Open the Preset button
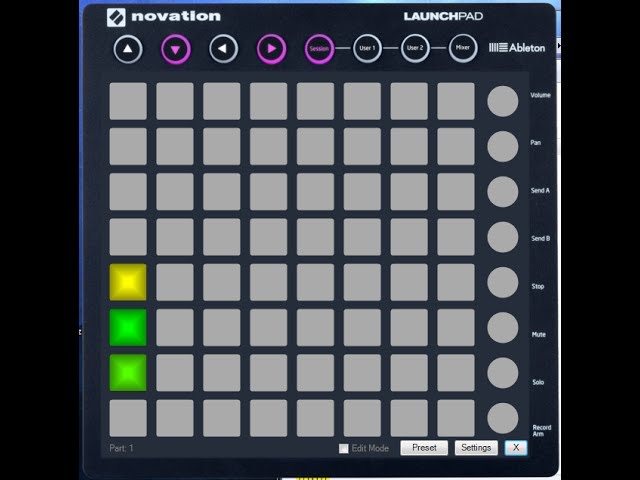This screenshot has height=480, width=640. tap(424, 448)
